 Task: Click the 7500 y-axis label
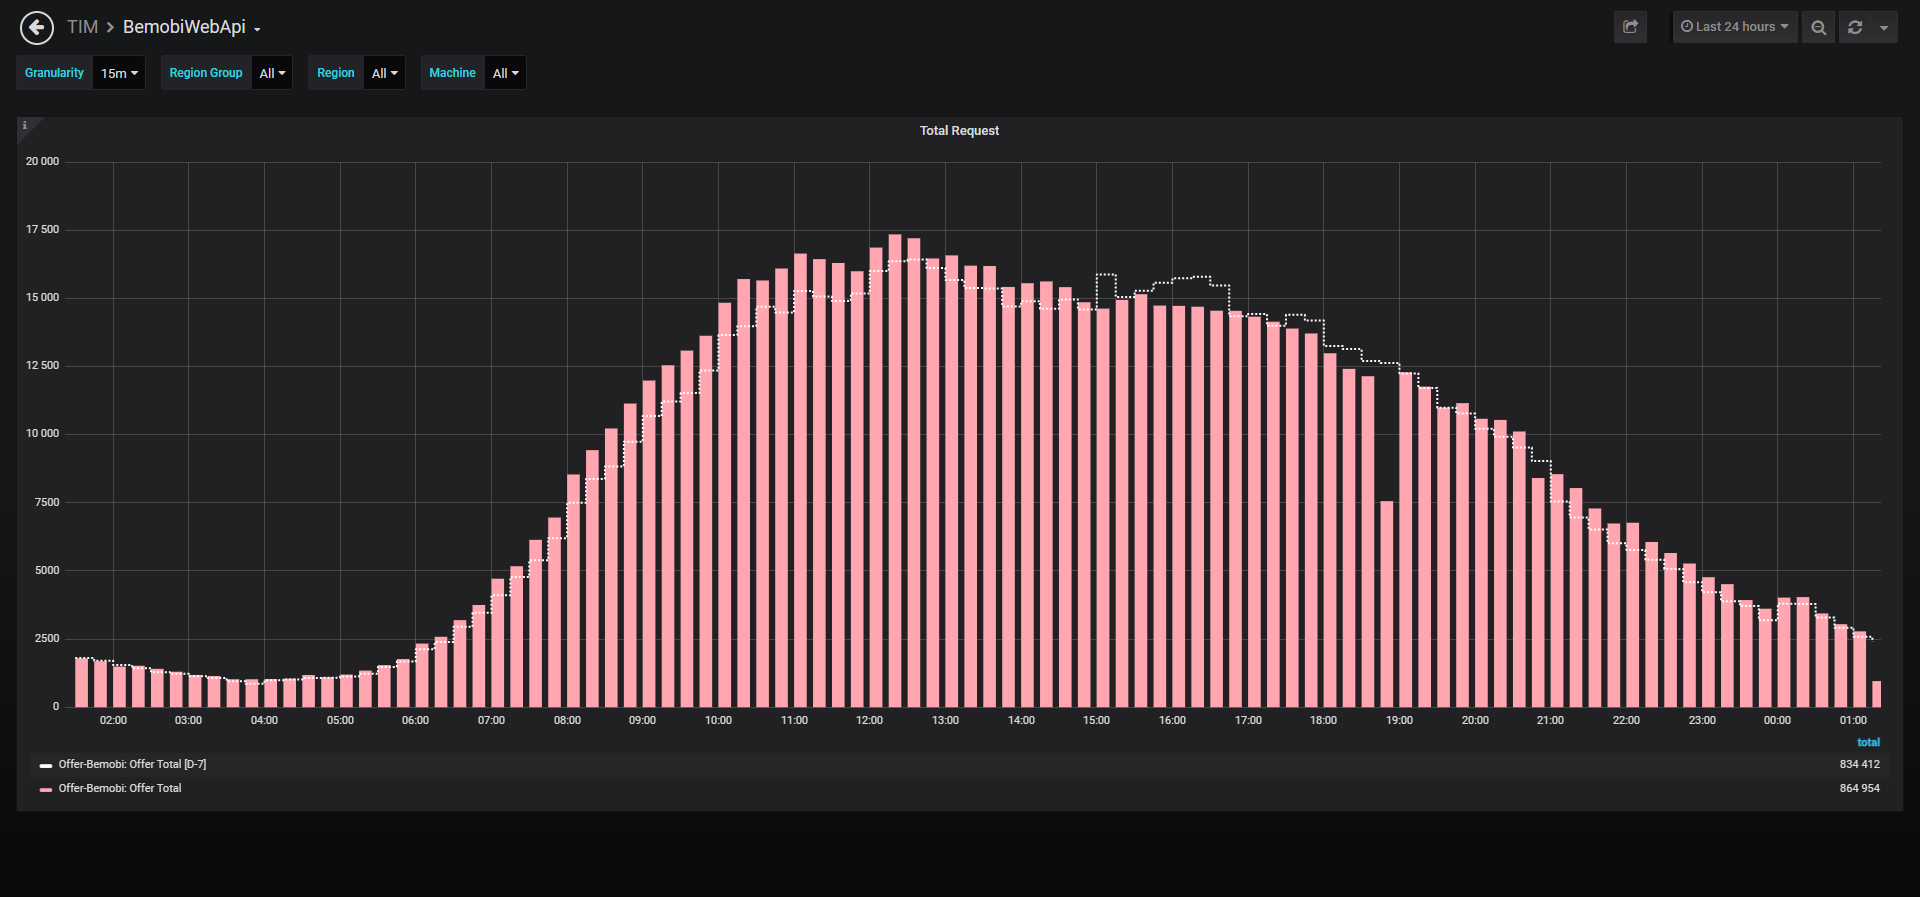(x=47, y=502)
